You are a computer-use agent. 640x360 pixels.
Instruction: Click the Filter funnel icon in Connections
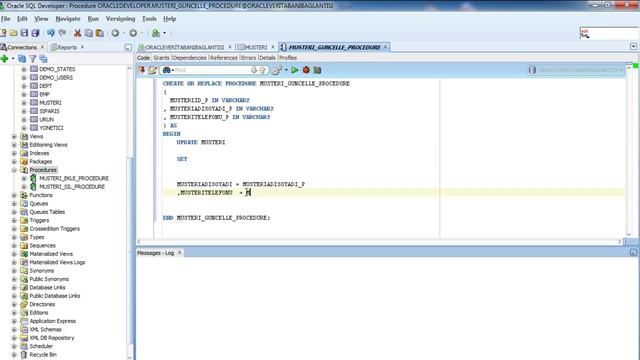coord(32,59)
